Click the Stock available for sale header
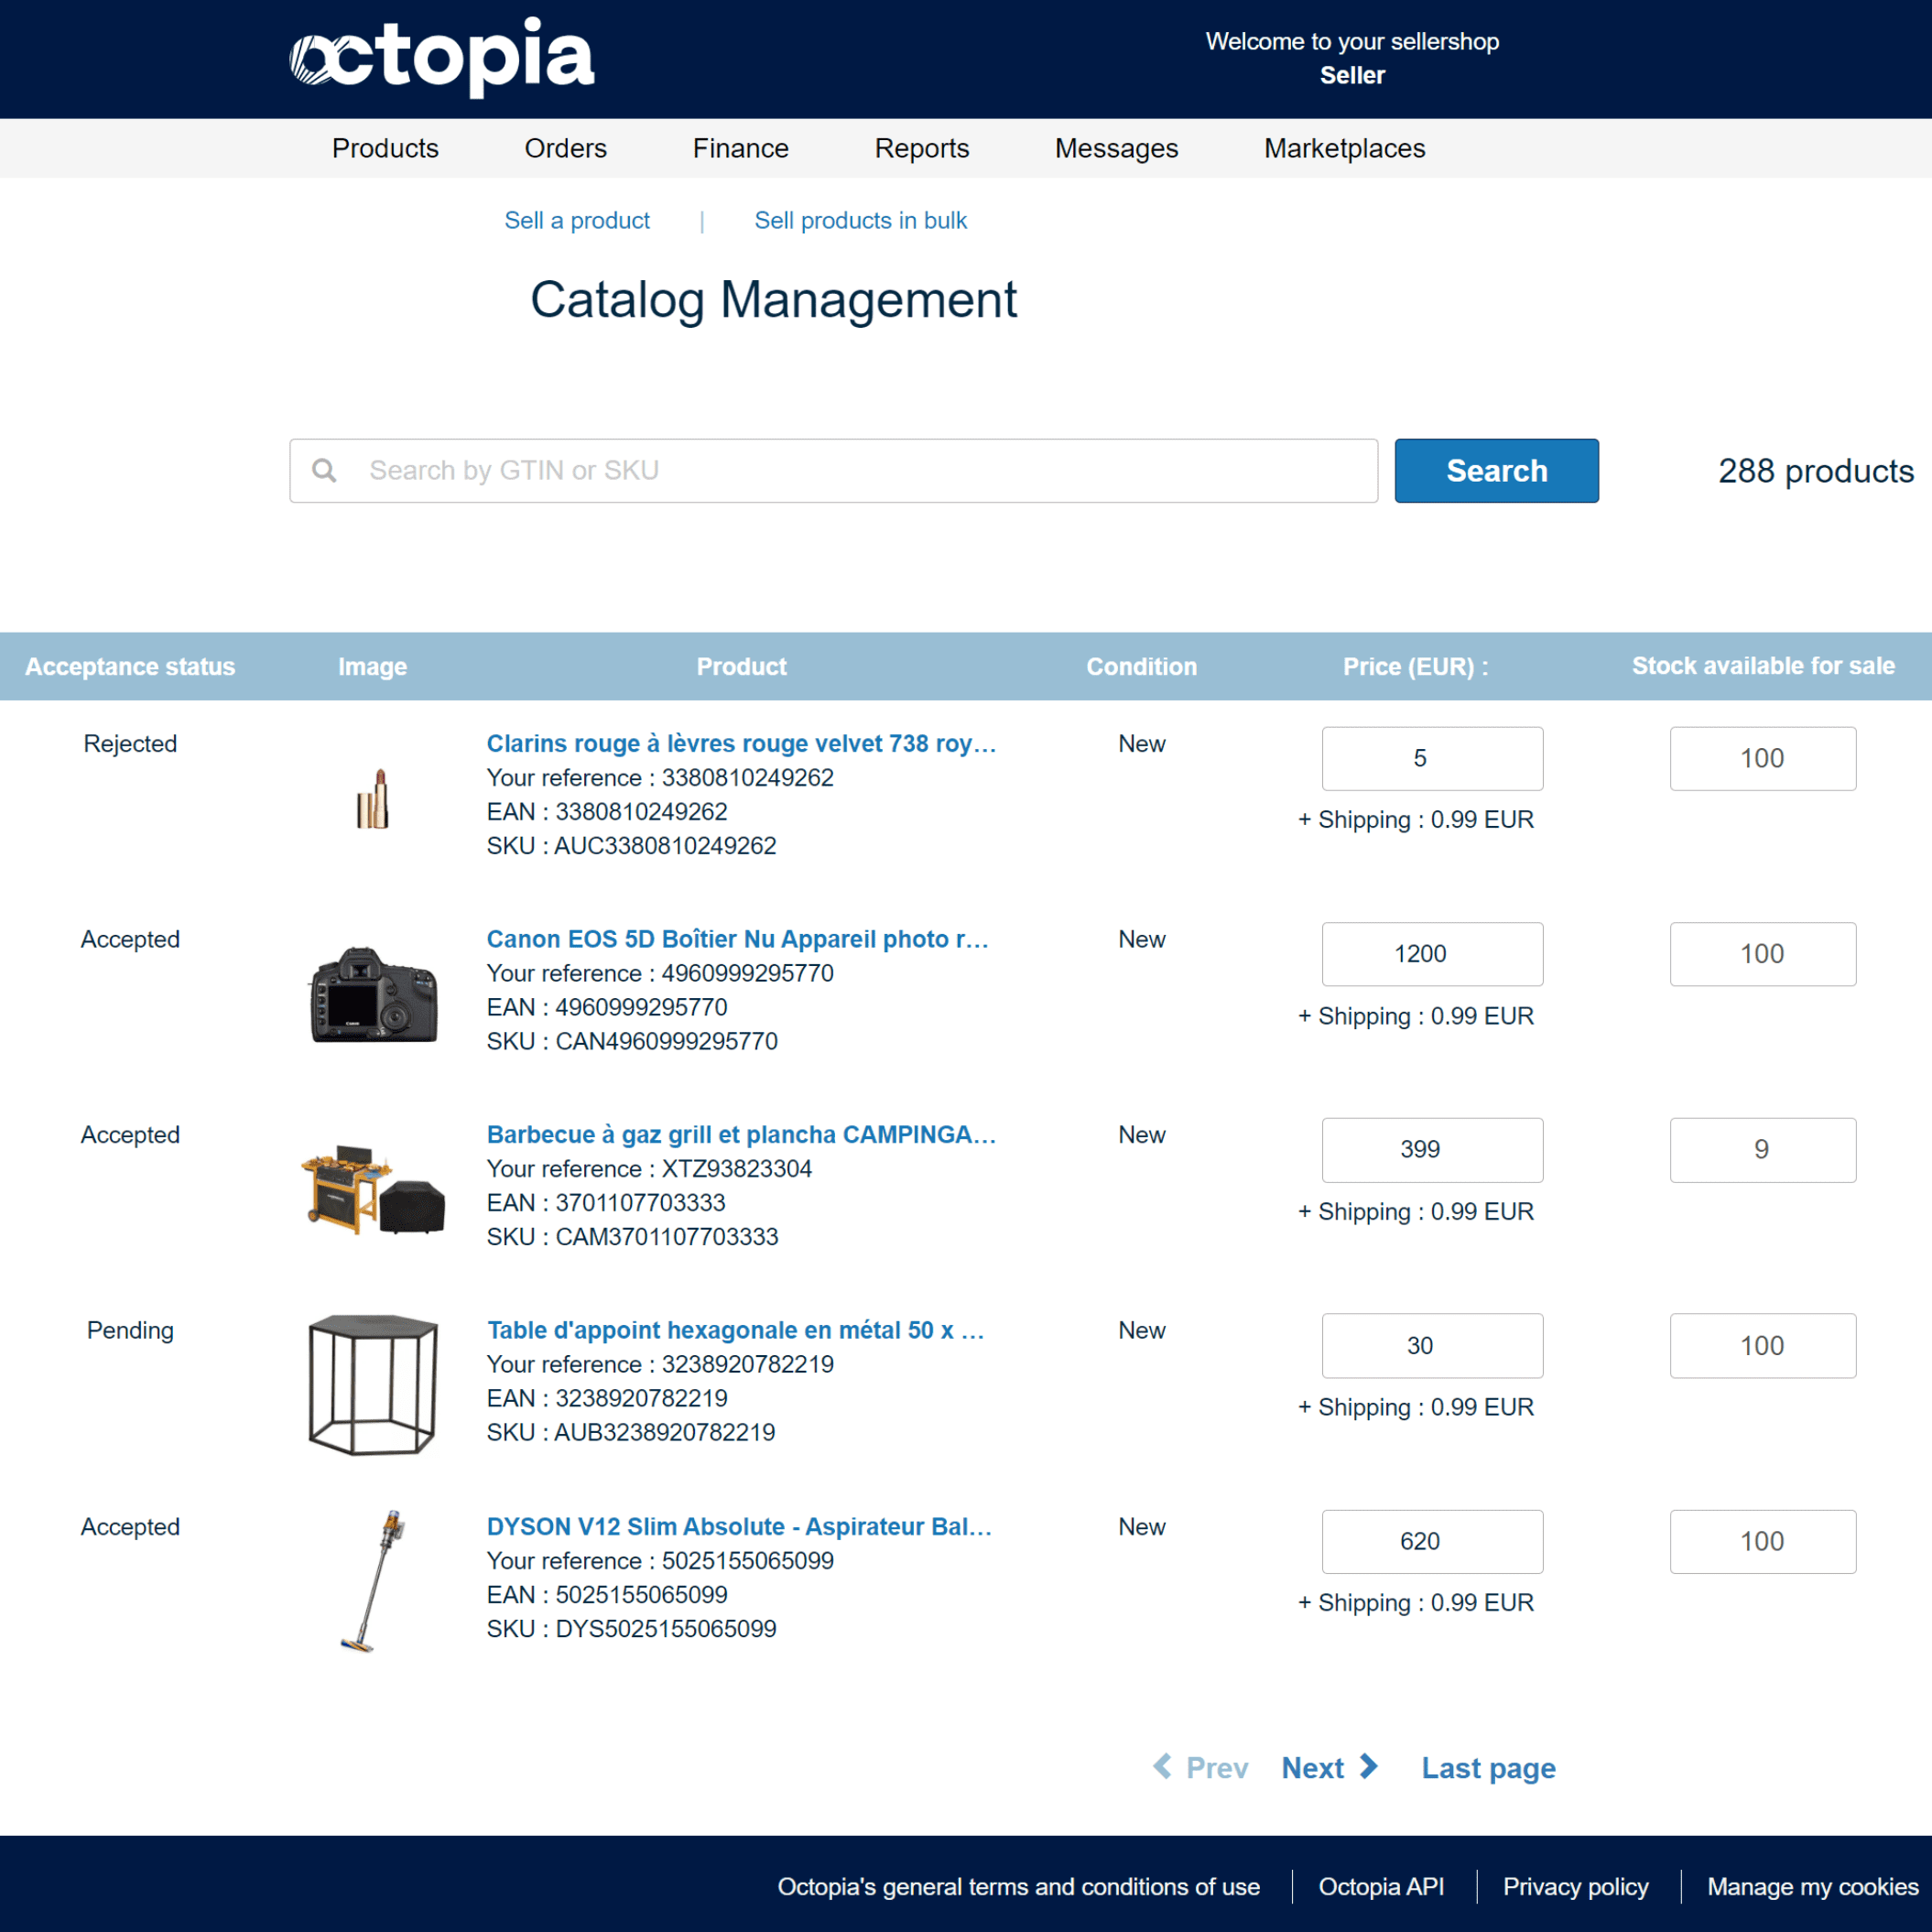The image size is (1932, 1932). 1763,666
